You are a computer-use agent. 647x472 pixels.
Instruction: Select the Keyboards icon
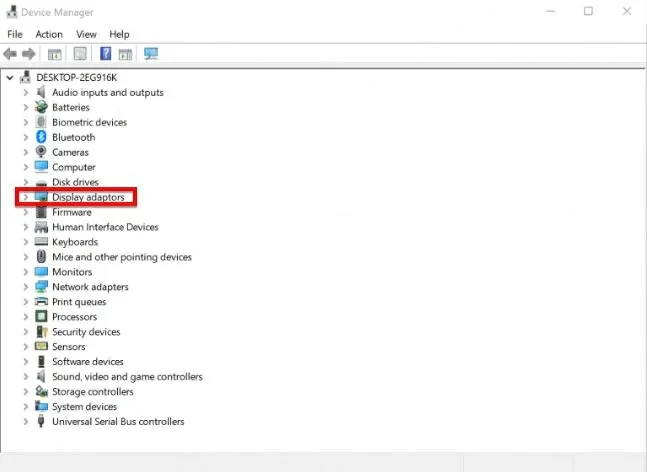click(41, 242)
